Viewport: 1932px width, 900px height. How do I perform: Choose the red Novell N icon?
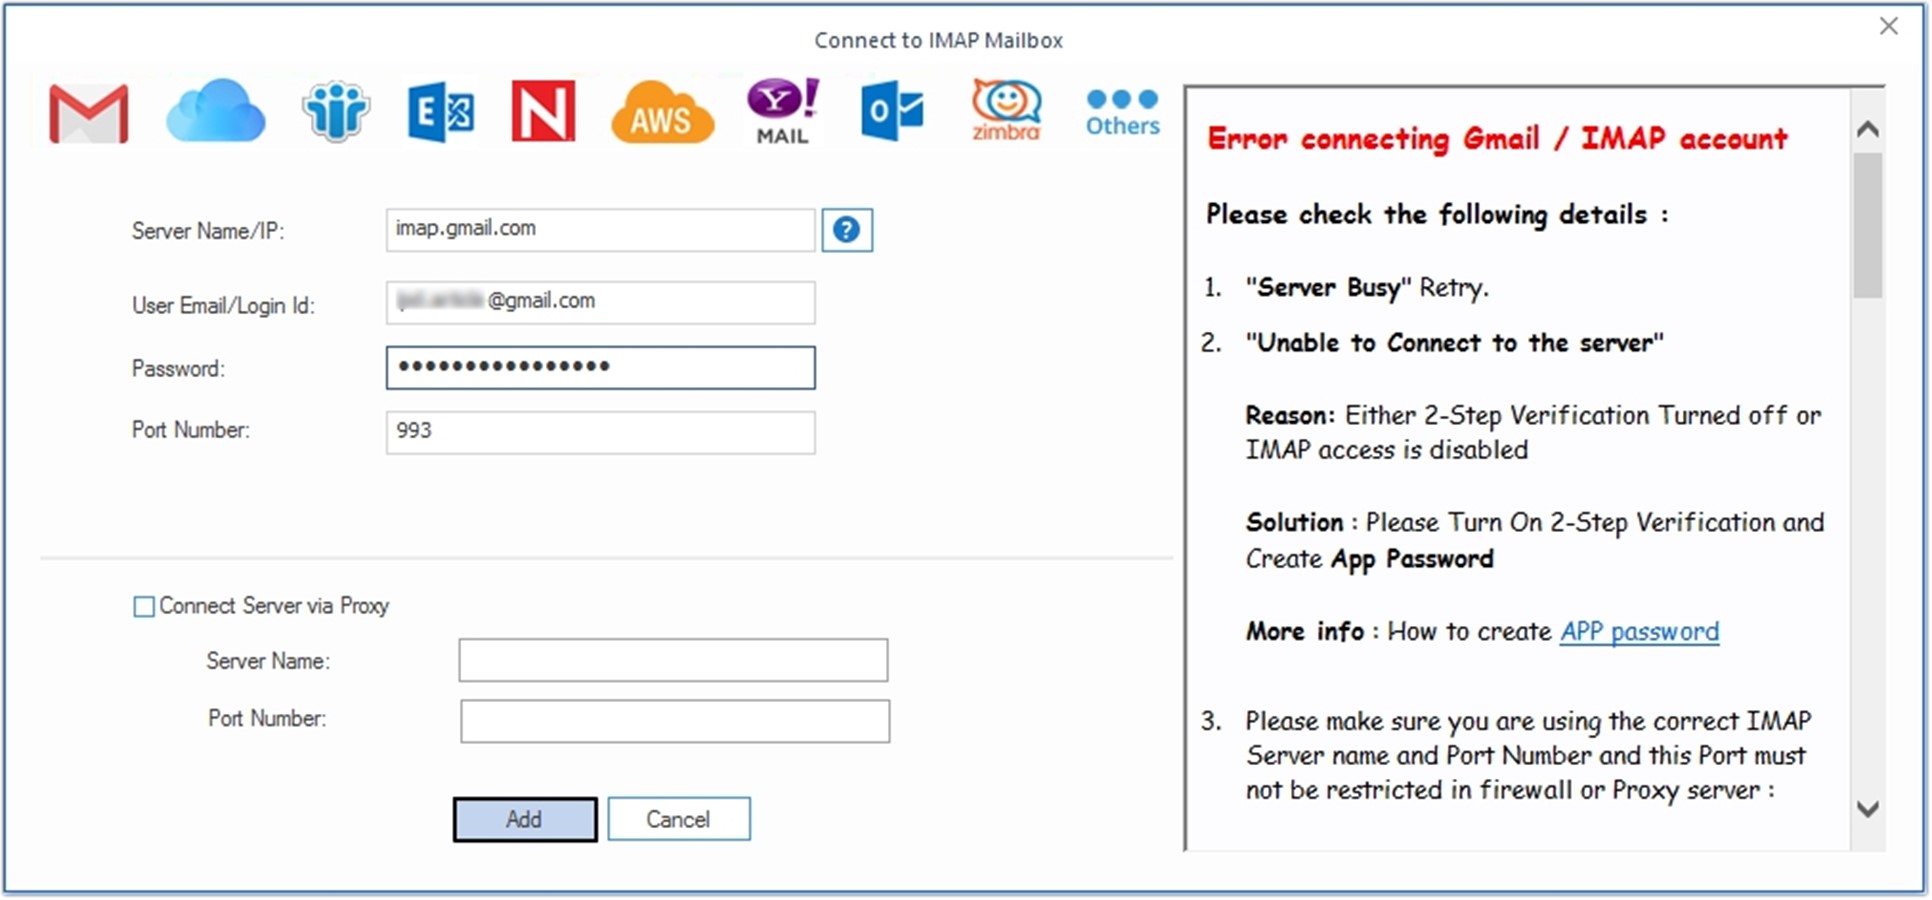[543, 111]
